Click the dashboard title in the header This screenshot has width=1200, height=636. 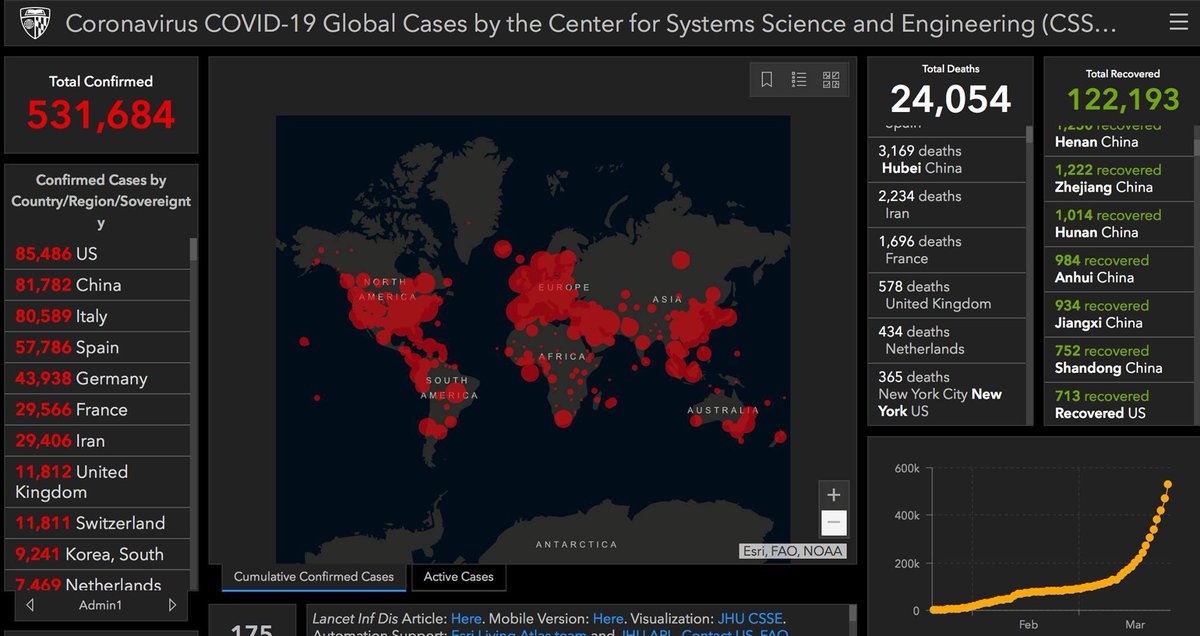tap(591, 23)
